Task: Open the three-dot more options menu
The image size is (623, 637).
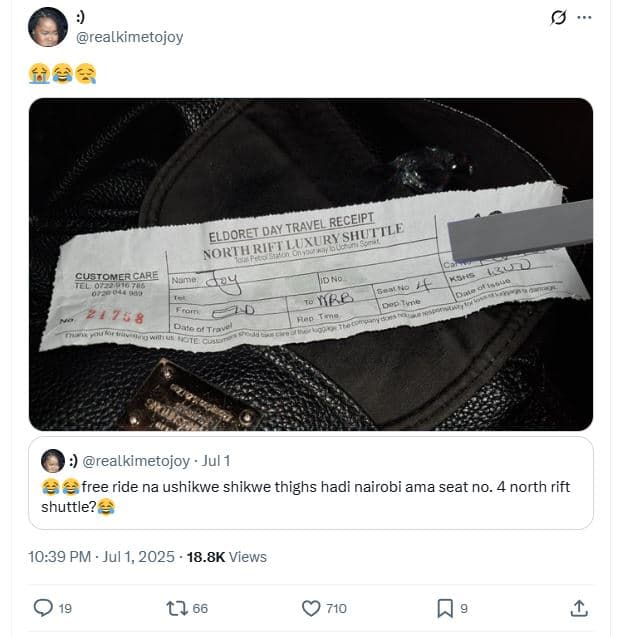Action: tap(584, 17)
